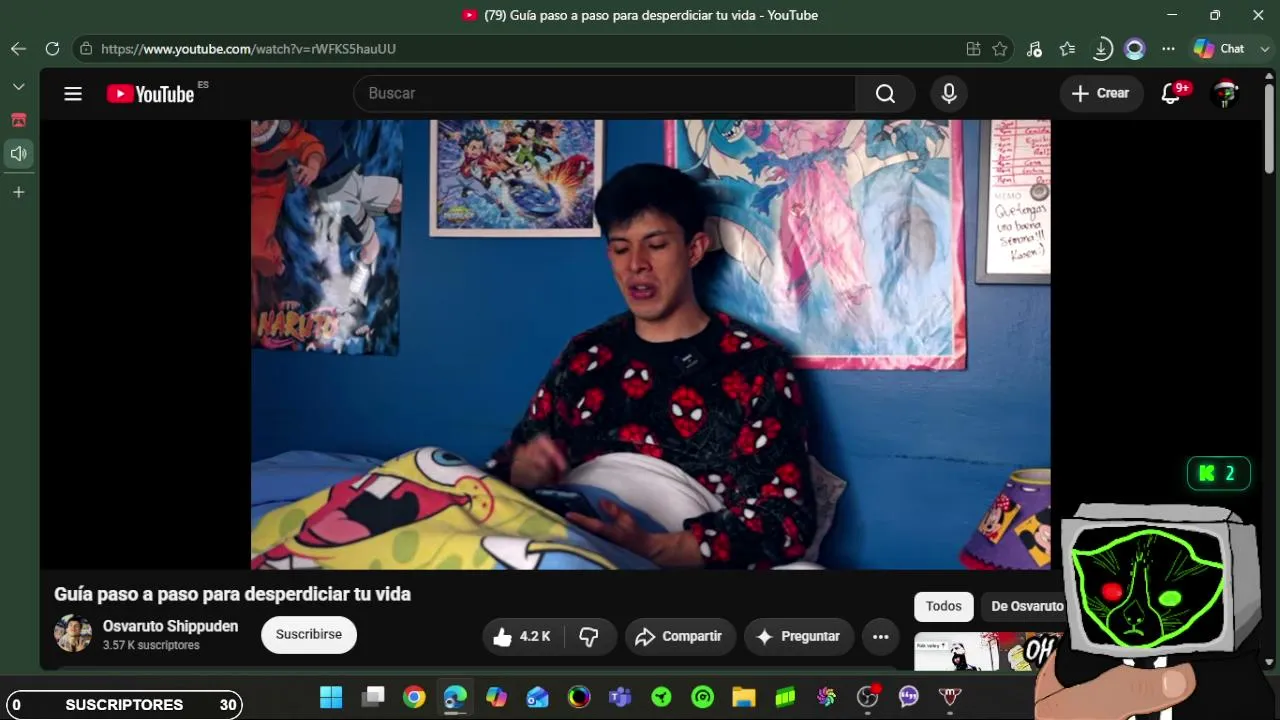Click the YouTube address bar URL
Viewport: 1280px width, 720px height.
248,49
